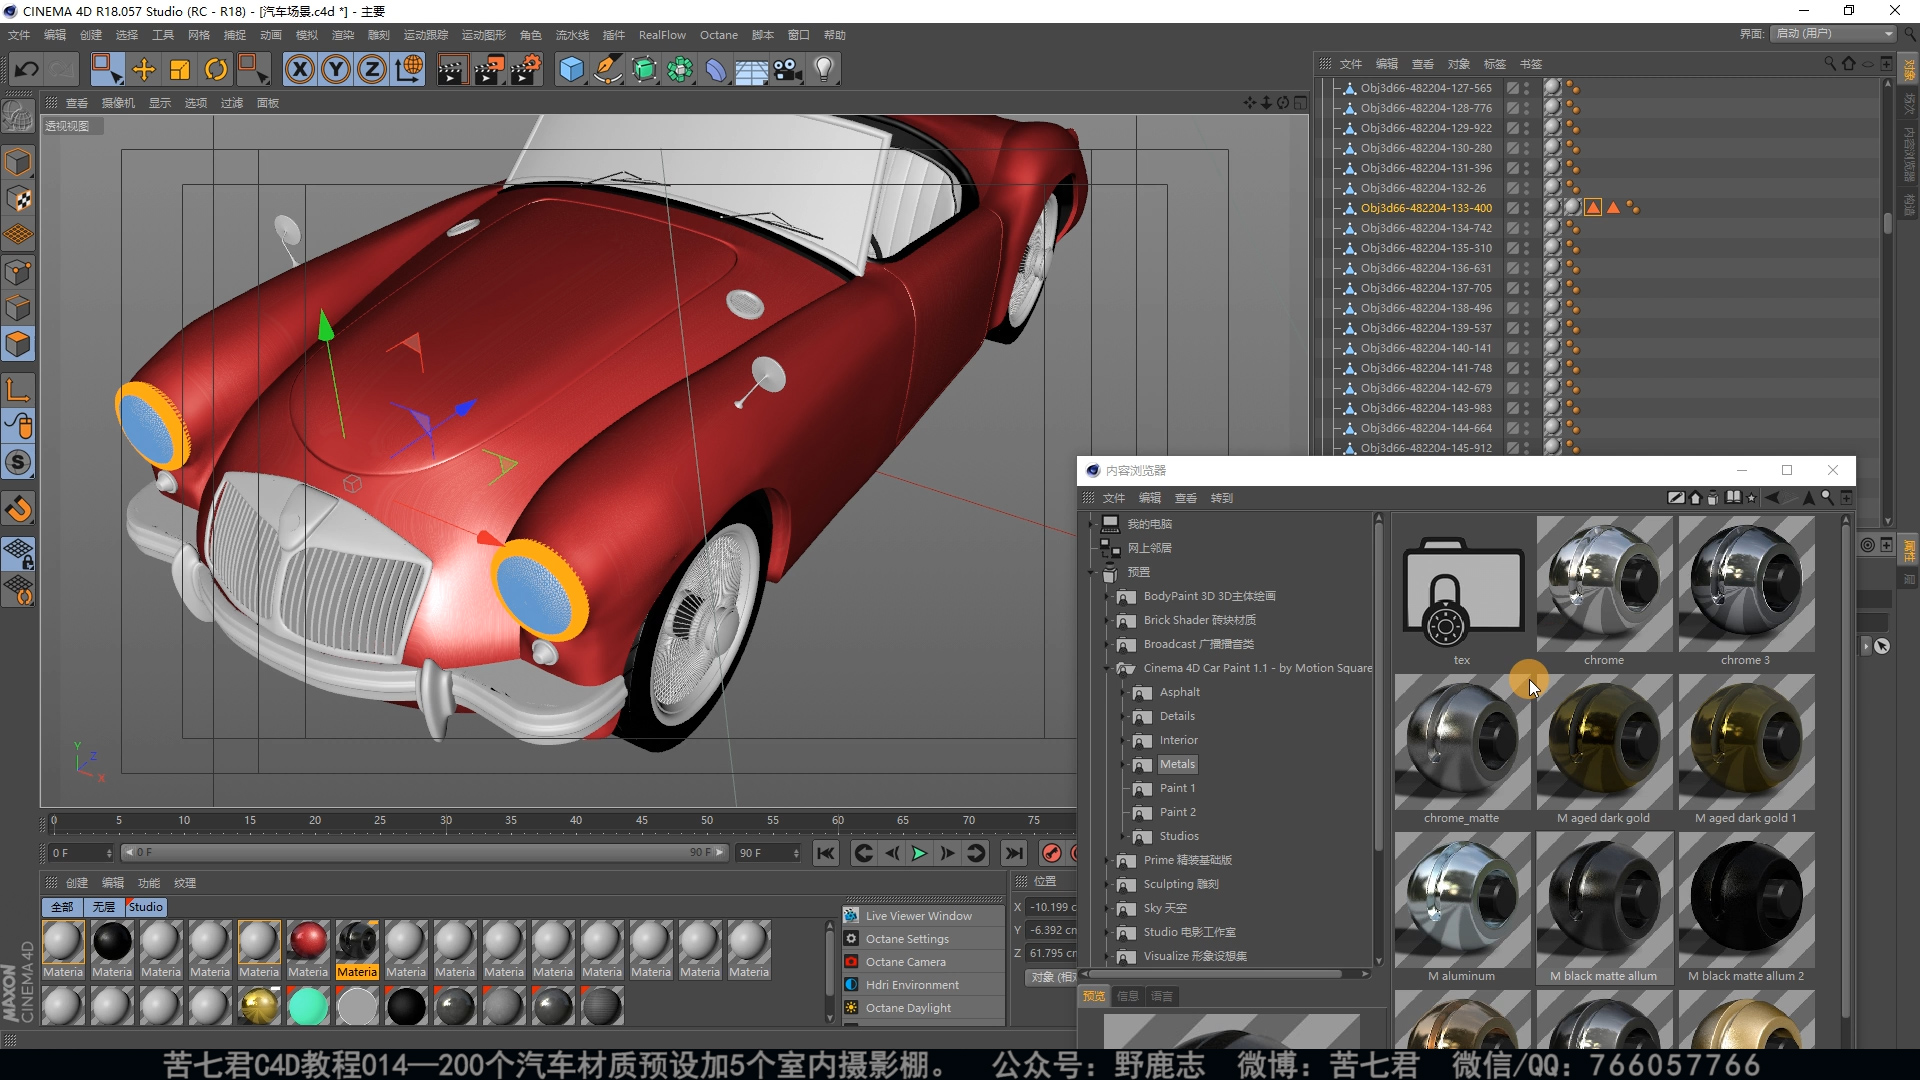Toggle visibility dots of Obj3d66-482204-127-565
This screenshot has height=1080, width=1920.
[1526, 88]
